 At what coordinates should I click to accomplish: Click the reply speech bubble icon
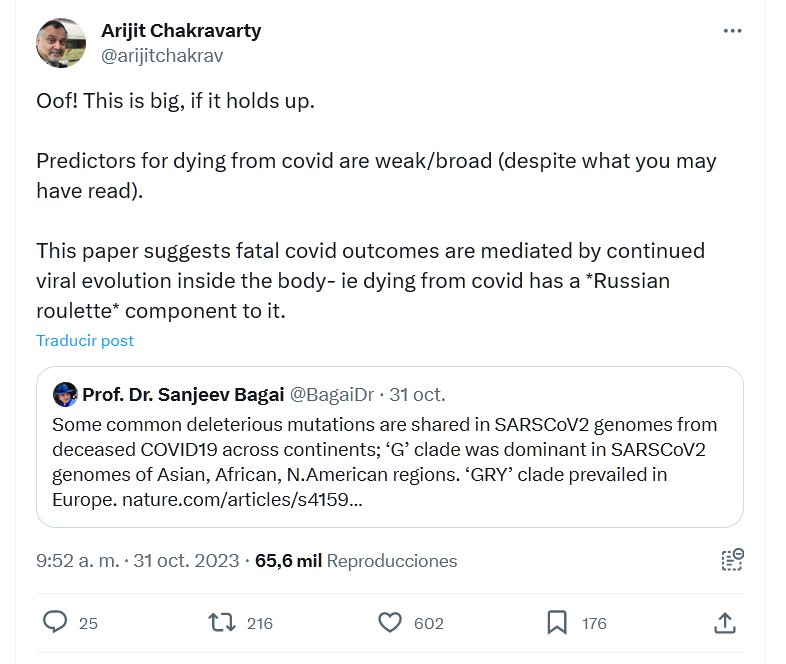point(55,623)
